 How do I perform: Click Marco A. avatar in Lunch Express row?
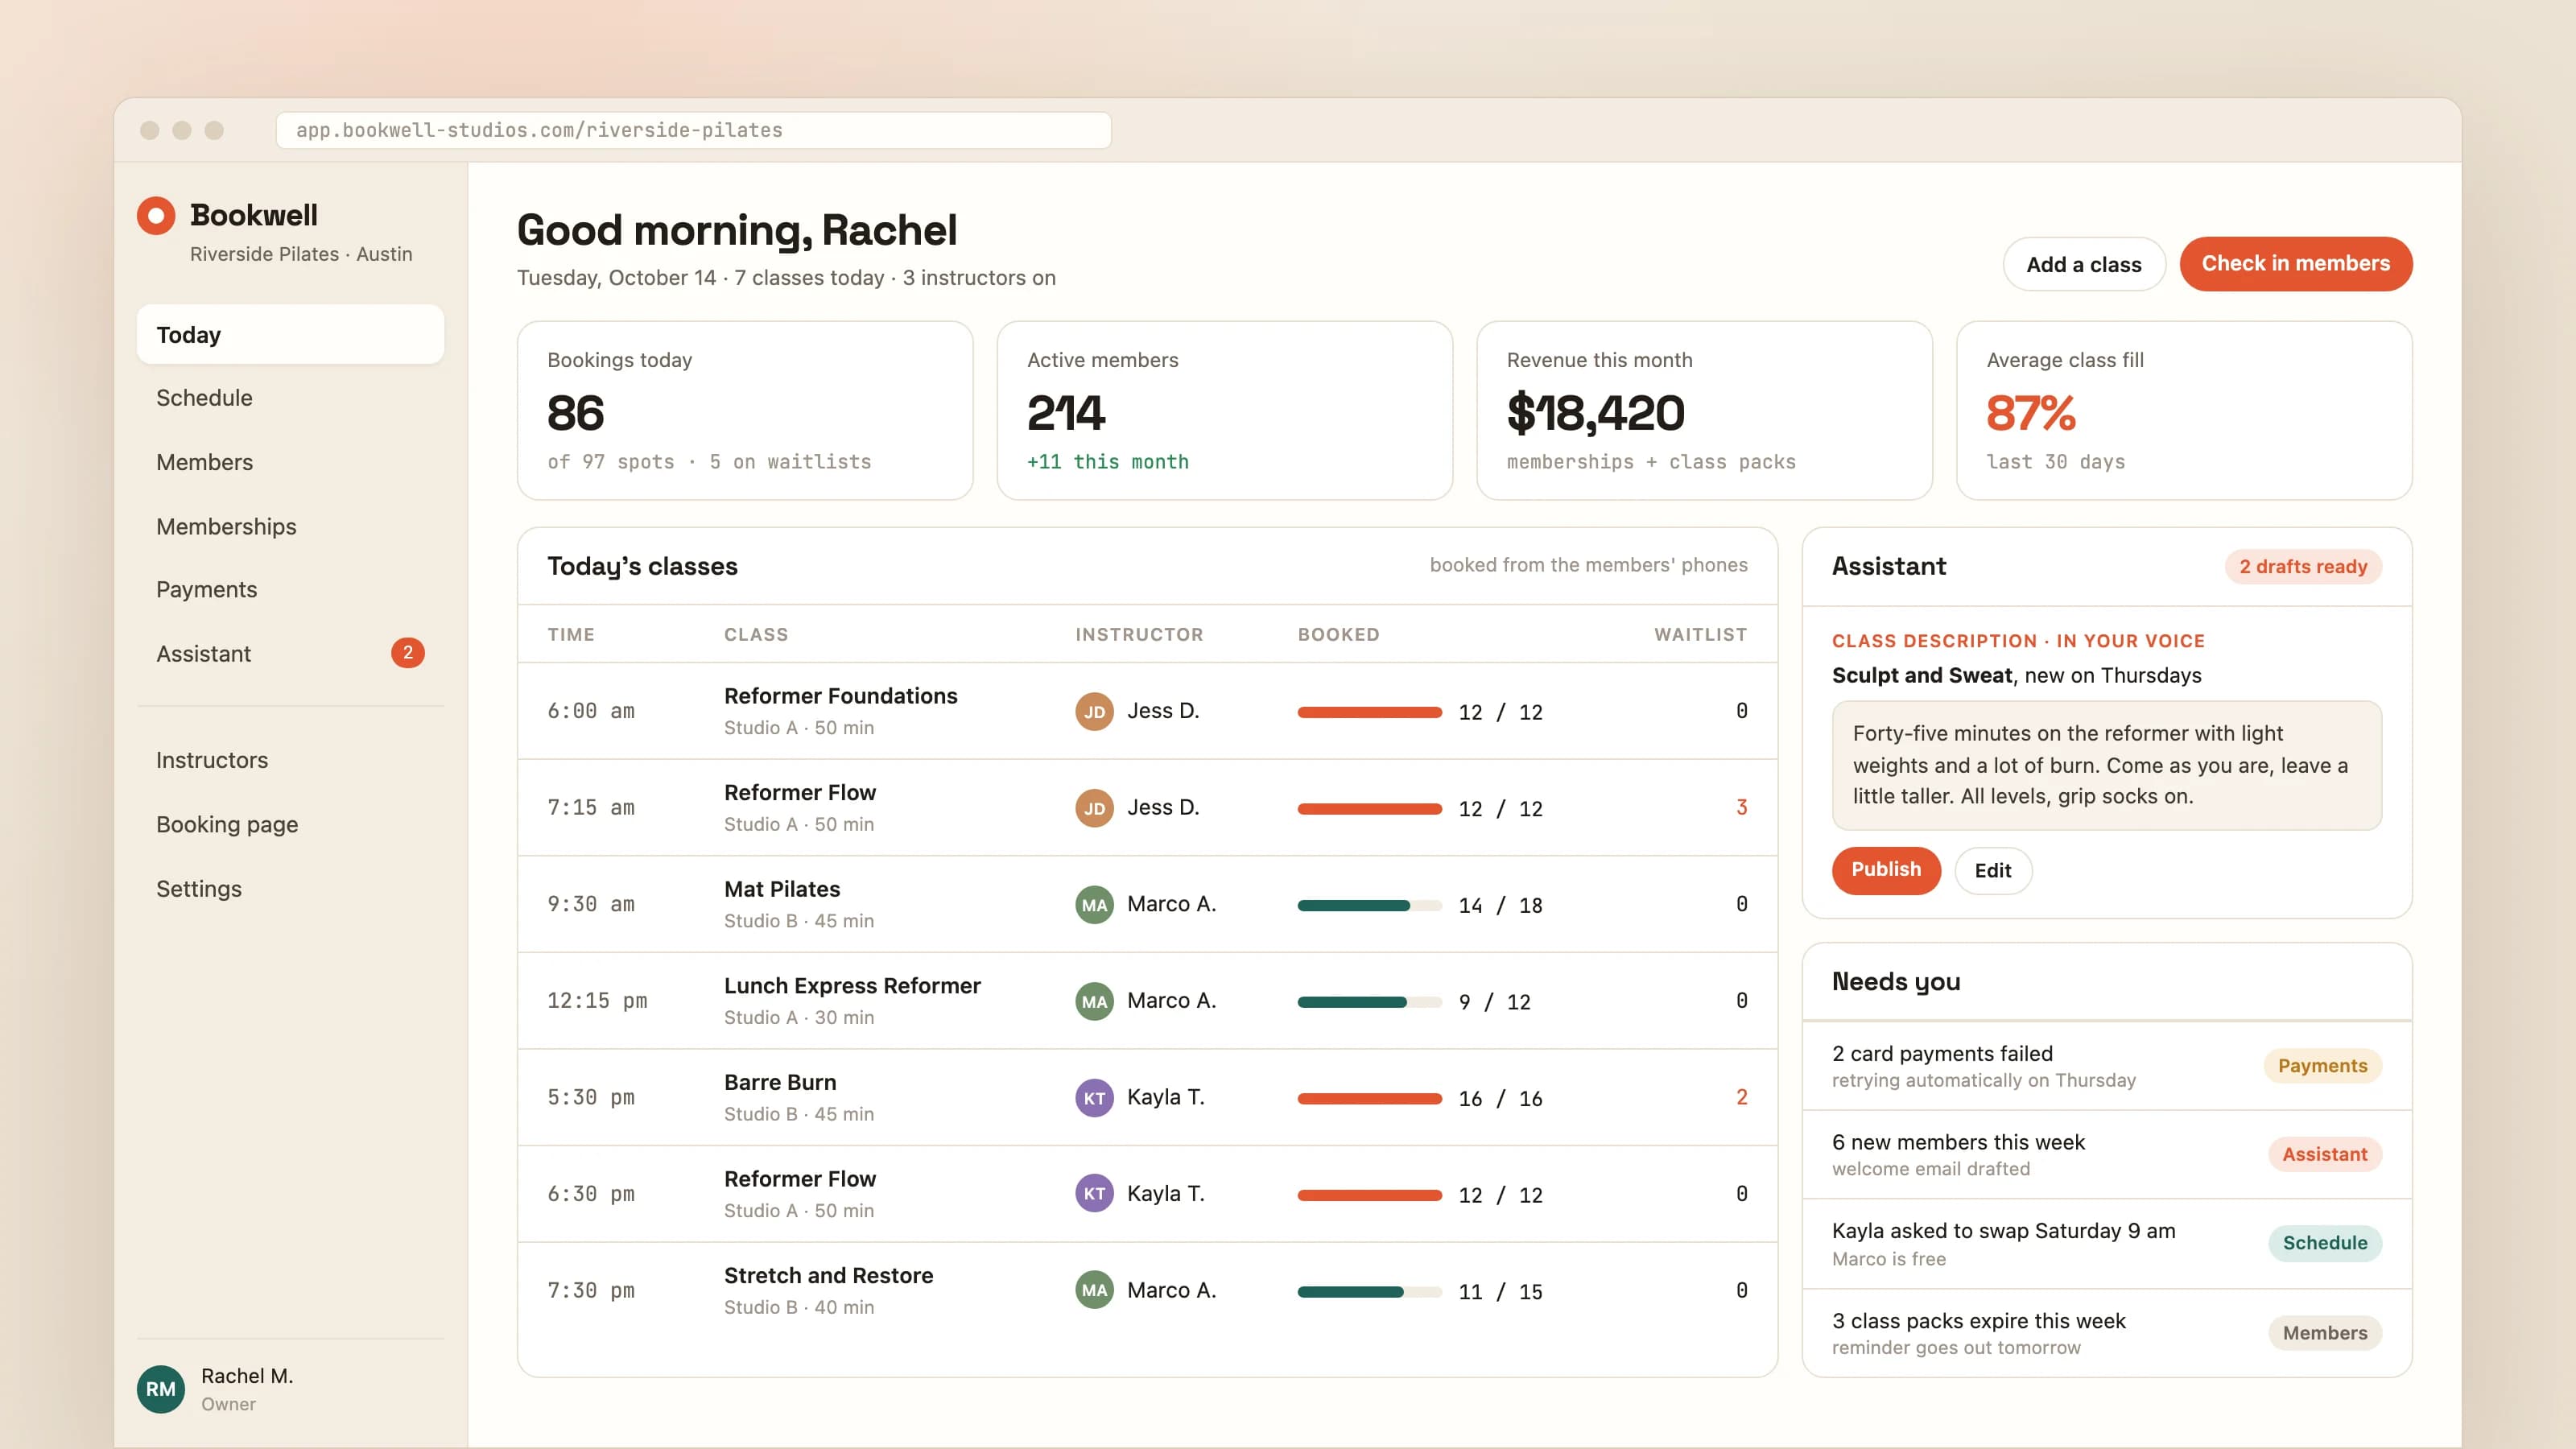coord(1094,1001)
